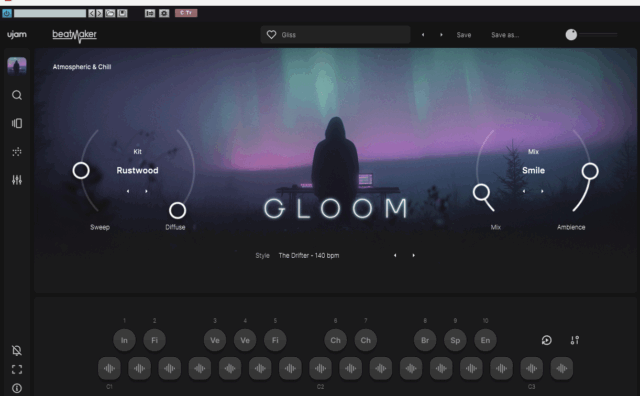Open the micro timing settings icon

click(575, 340)
